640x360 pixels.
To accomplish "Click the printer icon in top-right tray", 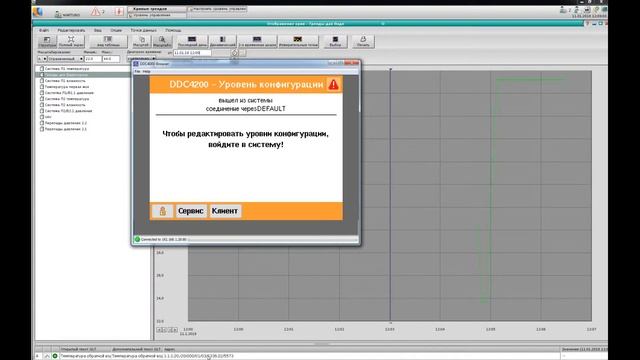I will tap(587, 10).
